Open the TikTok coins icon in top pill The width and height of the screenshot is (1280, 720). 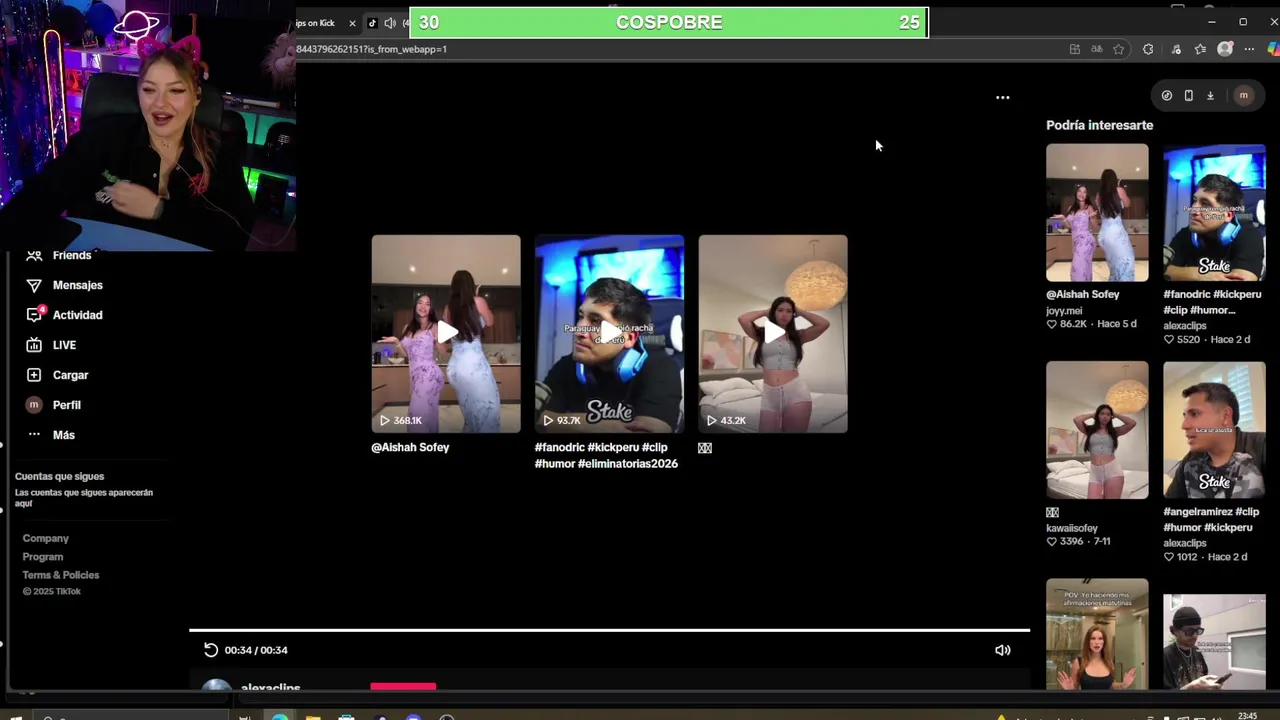[x=1167, y=96]
